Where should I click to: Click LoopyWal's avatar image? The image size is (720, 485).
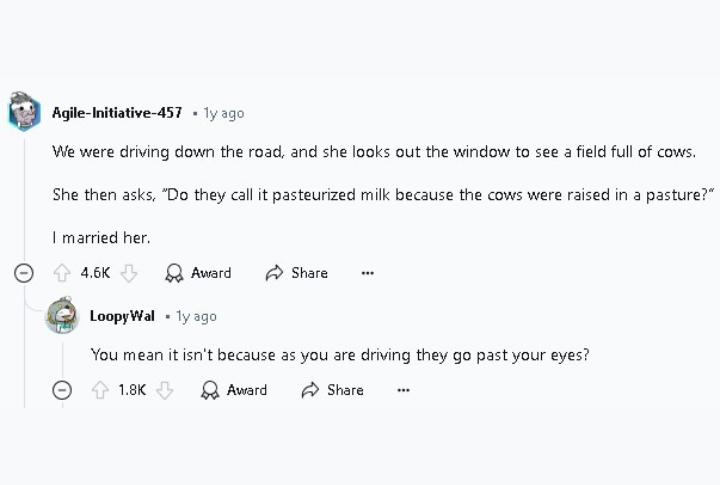(x=62, y=315)
